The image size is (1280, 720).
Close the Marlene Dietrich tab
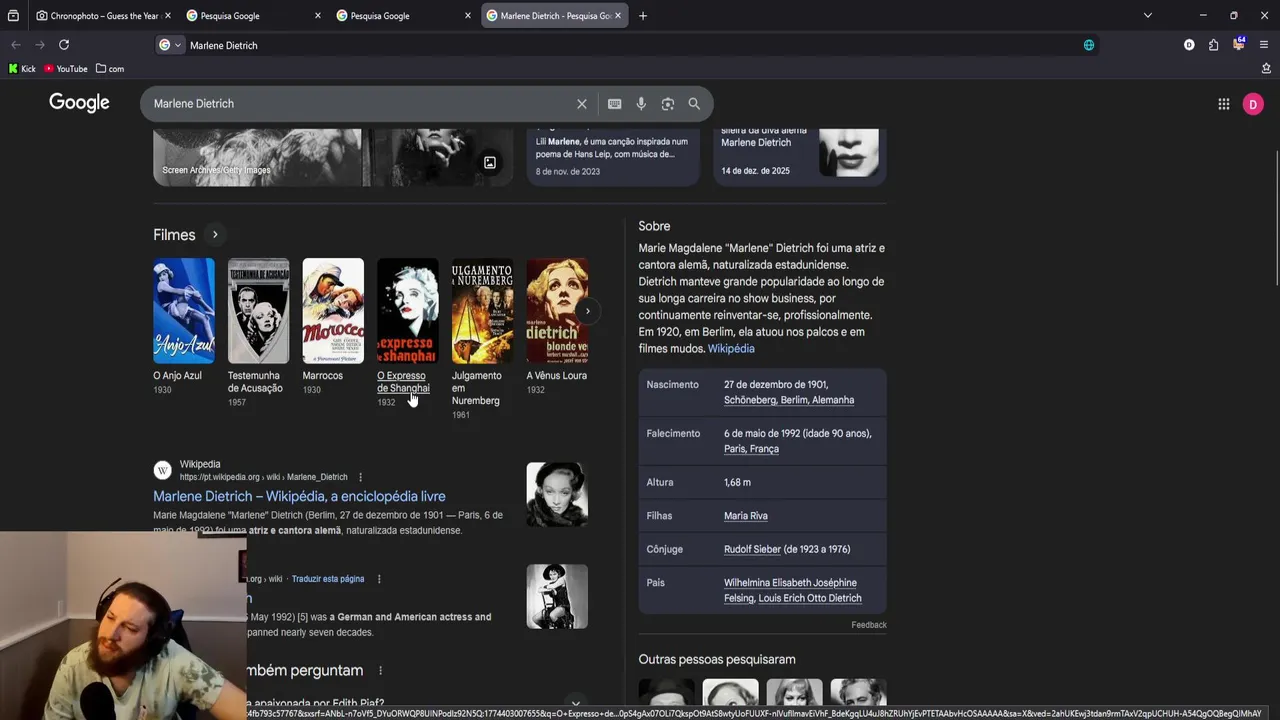tap(618, 16)
